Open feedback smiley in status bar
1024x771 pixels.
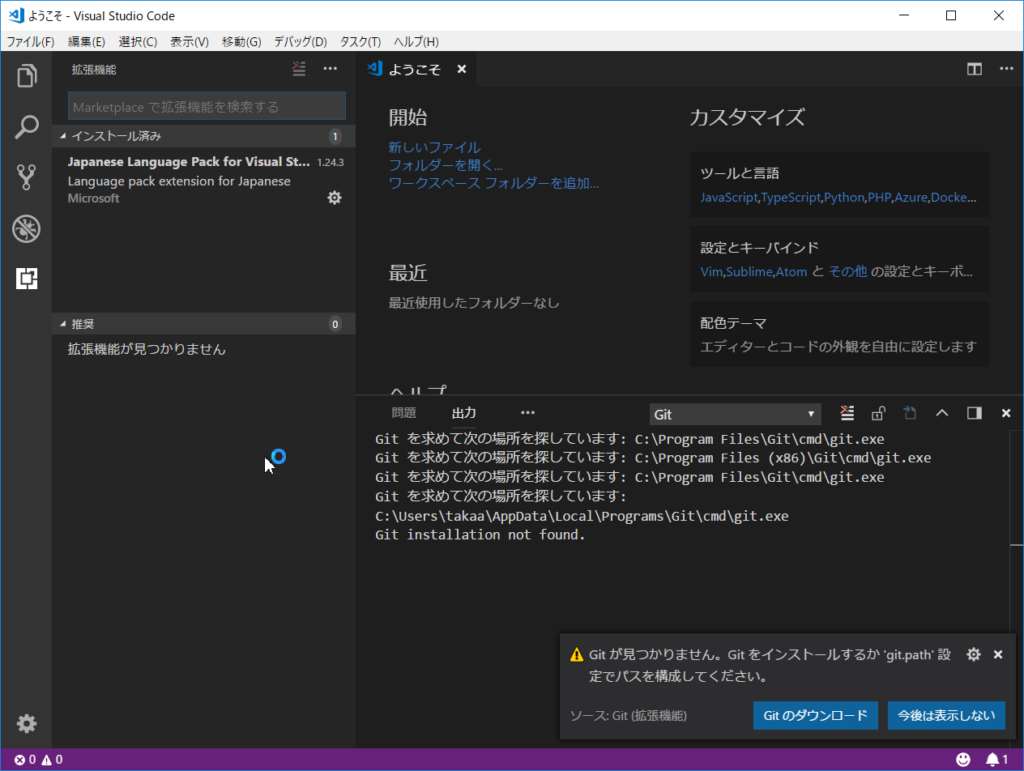tap(963, 759)
